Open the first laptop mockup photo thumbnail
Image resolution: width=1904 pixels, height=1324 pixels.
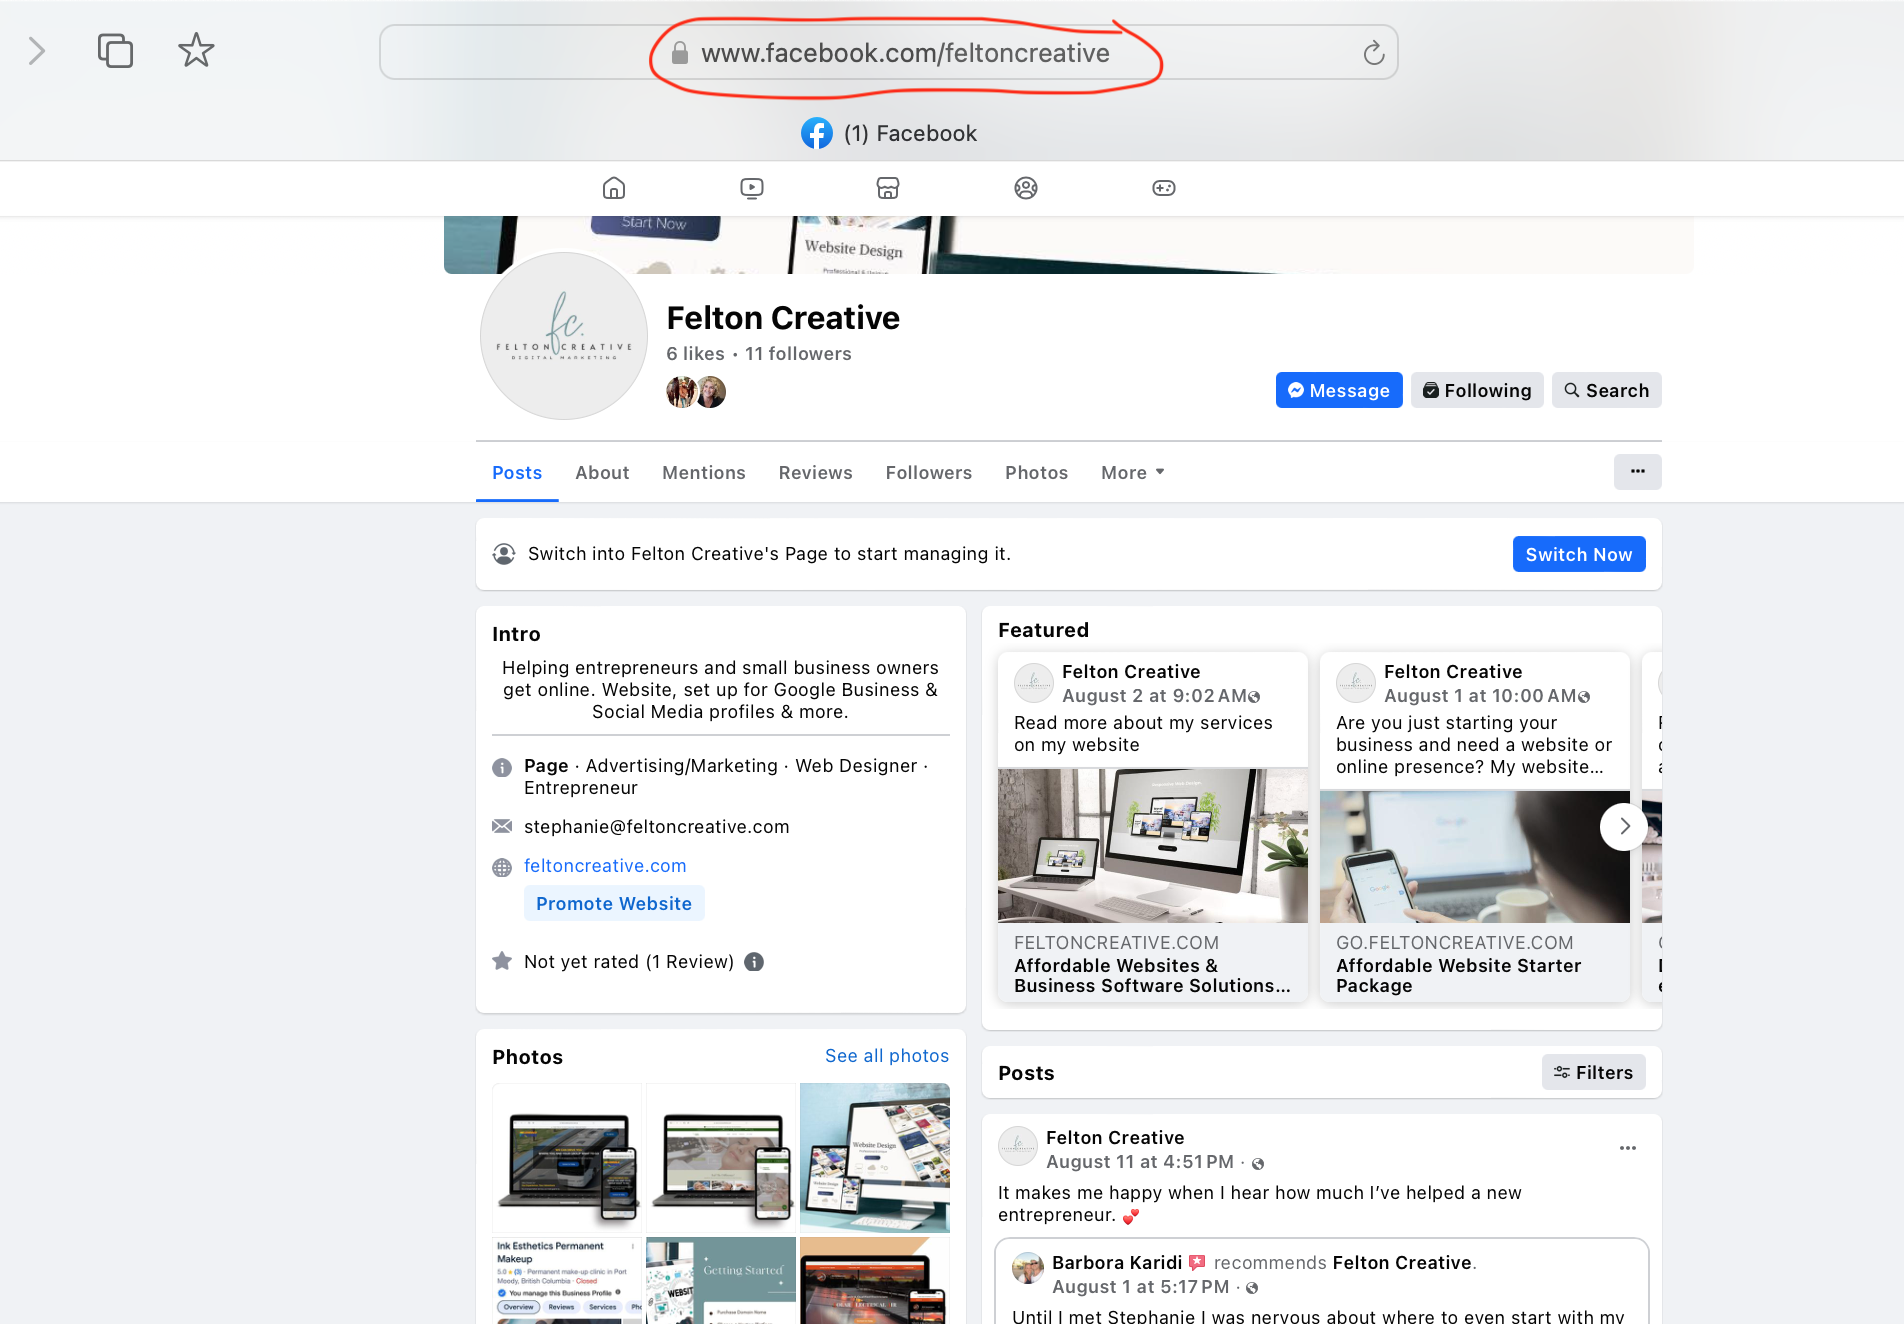(x=567, y=1158)
